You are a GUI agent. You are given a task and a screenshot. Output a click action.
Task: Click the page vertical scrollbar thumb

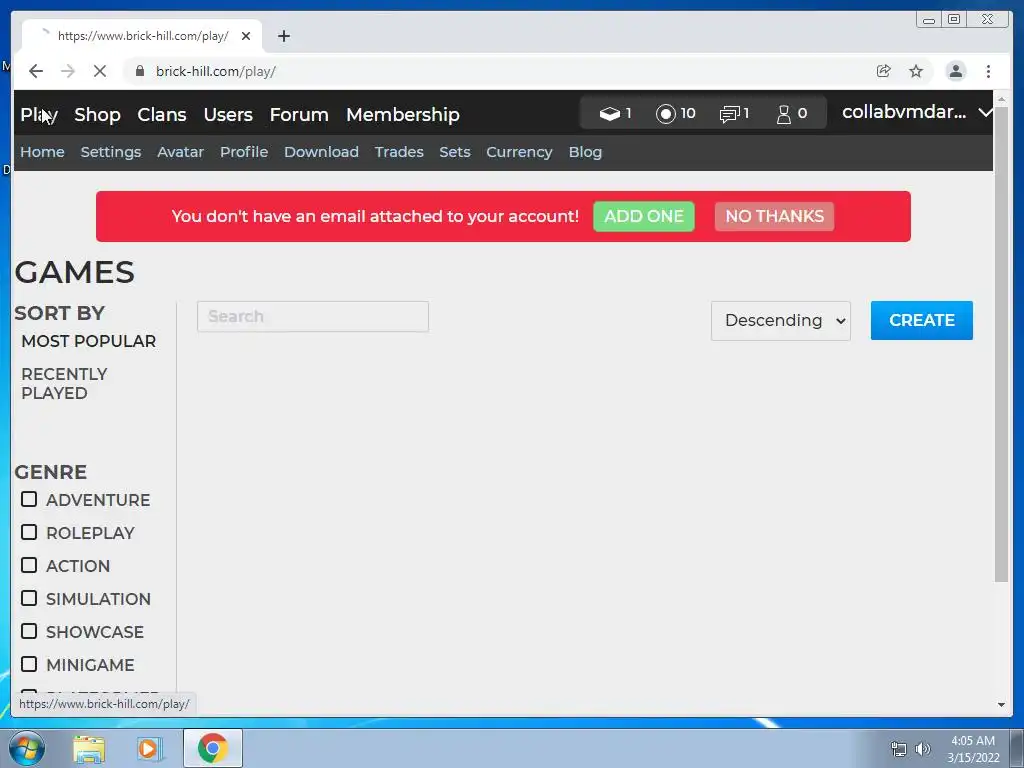click(x=1001, y=342)
